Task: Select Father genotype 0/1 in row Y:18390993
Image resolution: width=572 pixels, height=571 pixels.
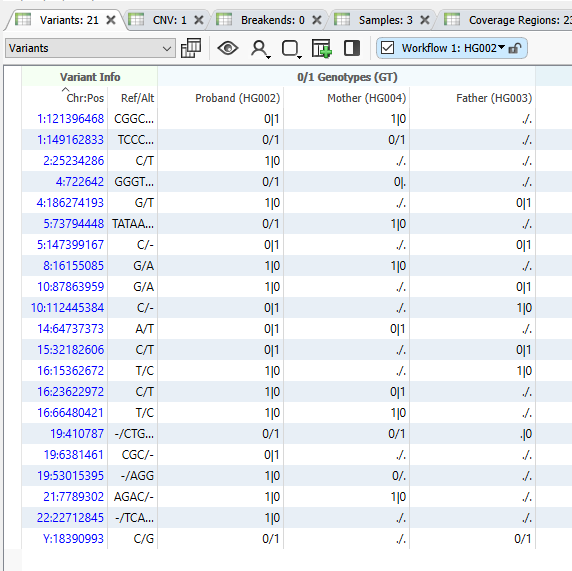Action: pos(472,539)
